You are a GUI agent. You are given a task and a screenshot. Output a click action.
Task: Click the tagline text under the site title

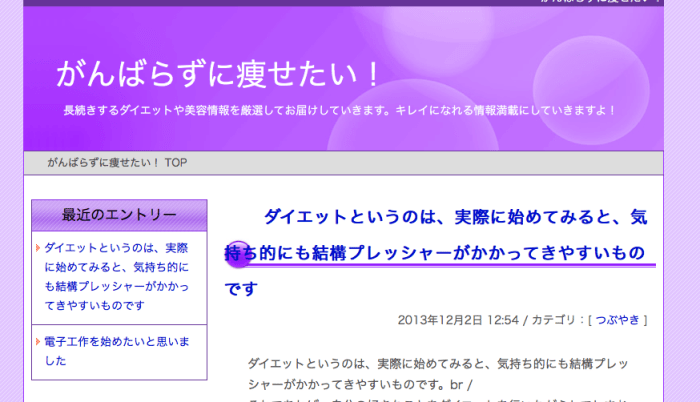coord(339,110)
